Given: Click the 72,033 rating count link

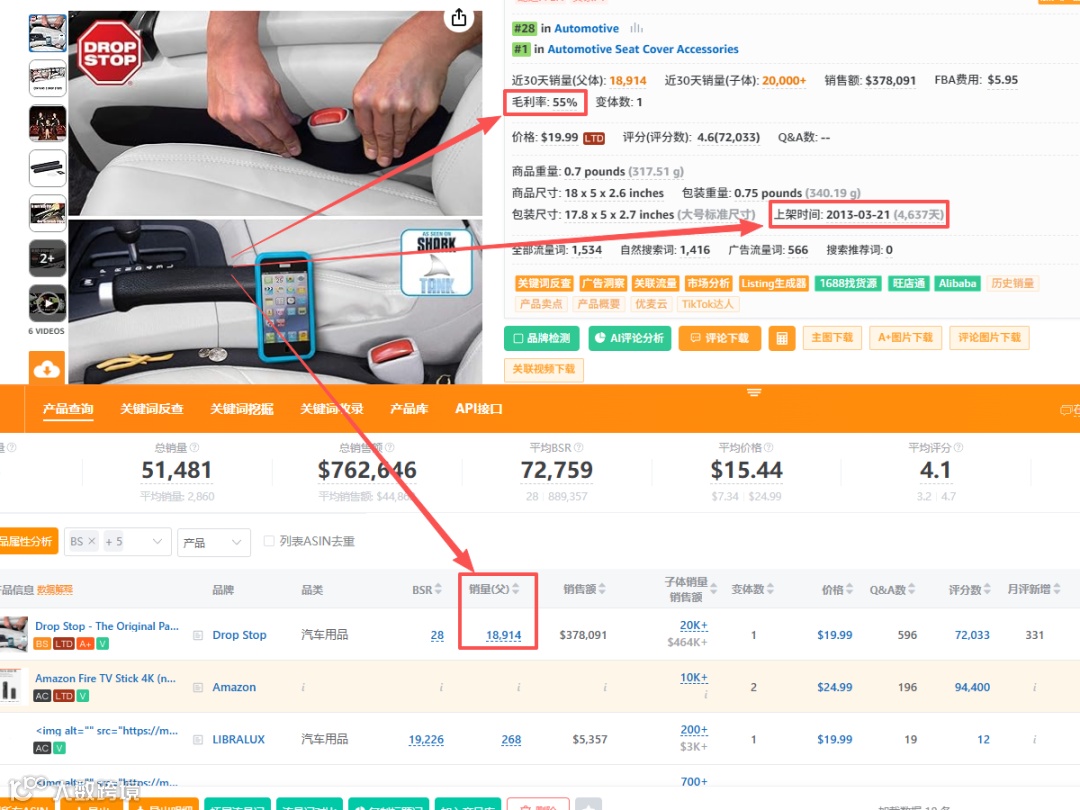Looking at the screenshot, I should click(972, 635).
